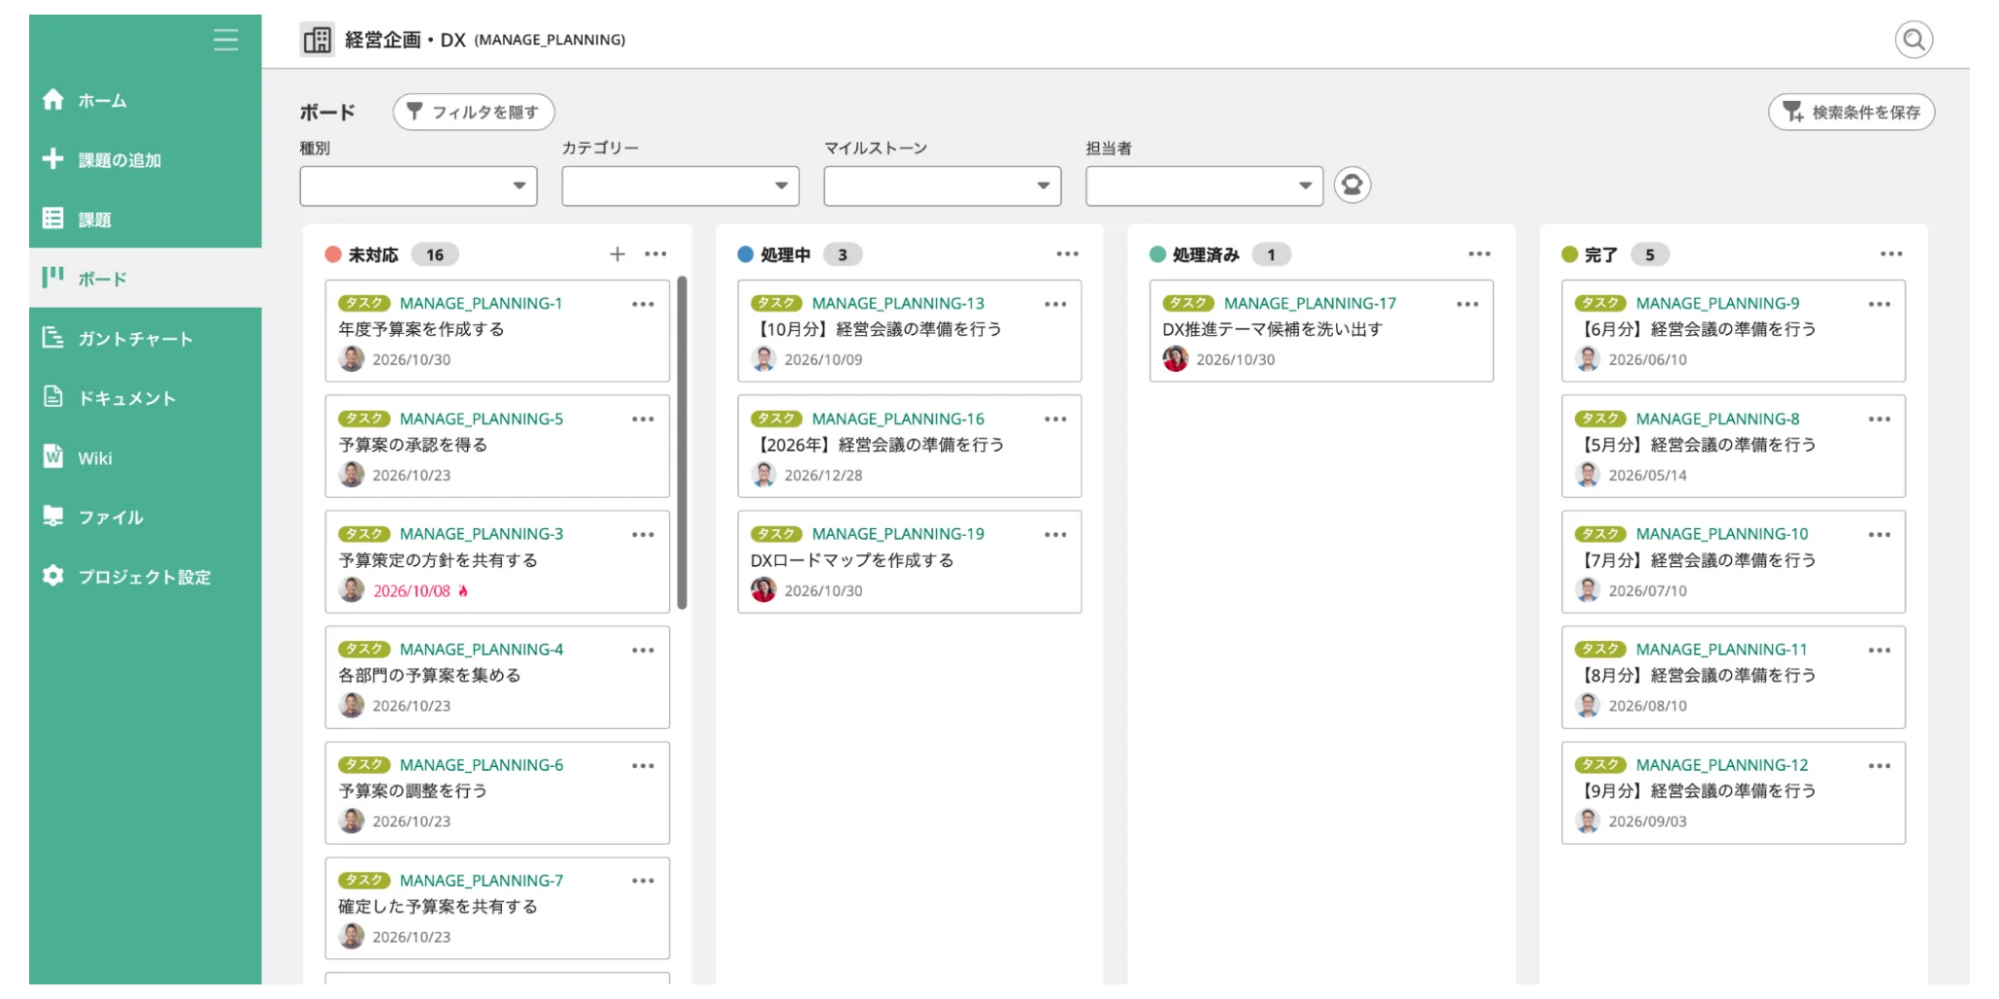Open 課題 list in sidebar
The height and width of the screenshot is (999, 1999).
[x=145, y=219]
